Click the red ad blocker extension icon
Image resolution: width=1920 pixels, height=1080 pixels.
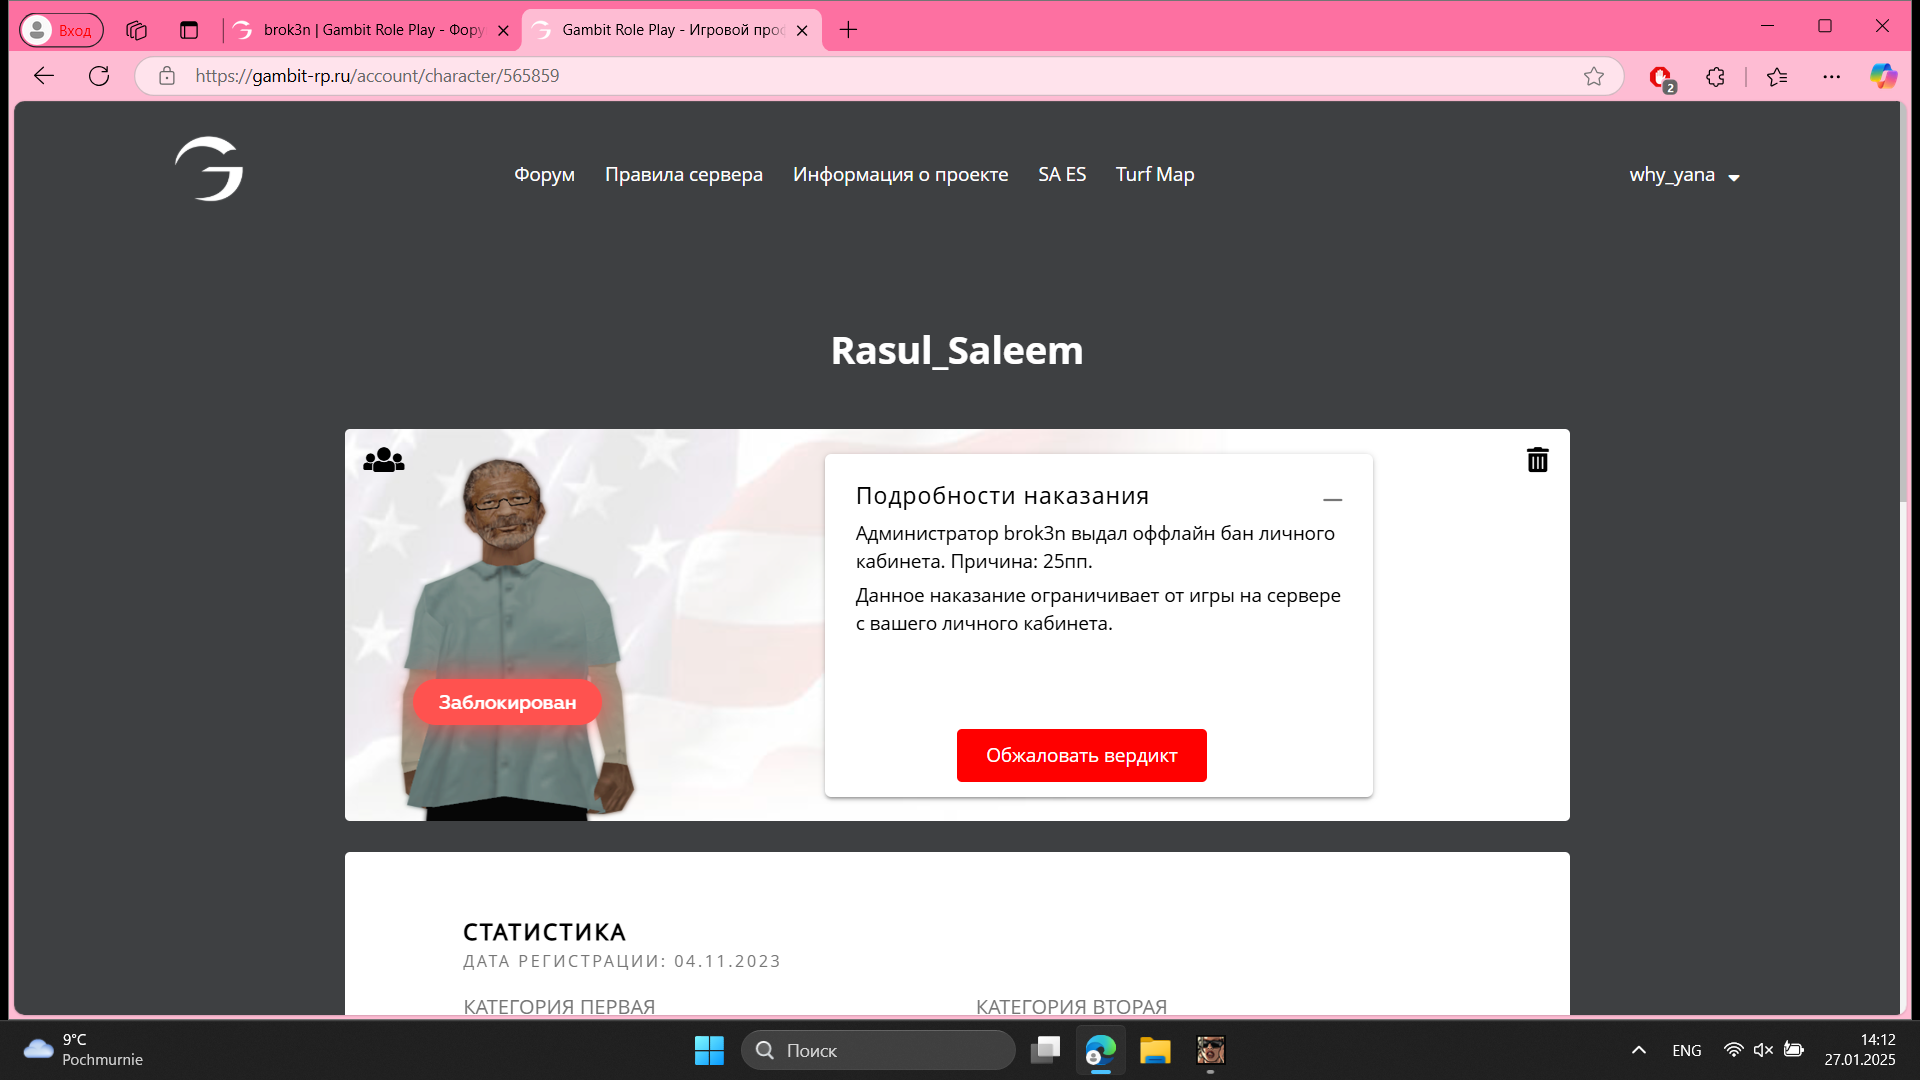[1660, 77]
